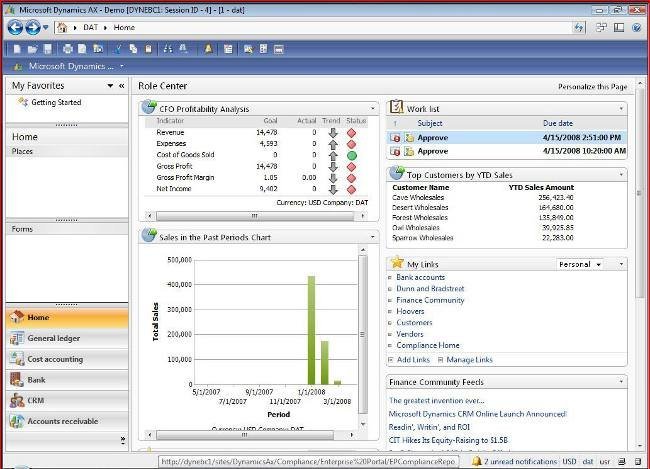Screen dimensions: 650x469
Task: Open Top Customers by YTD Sales menu
Action: coord(621,175)
